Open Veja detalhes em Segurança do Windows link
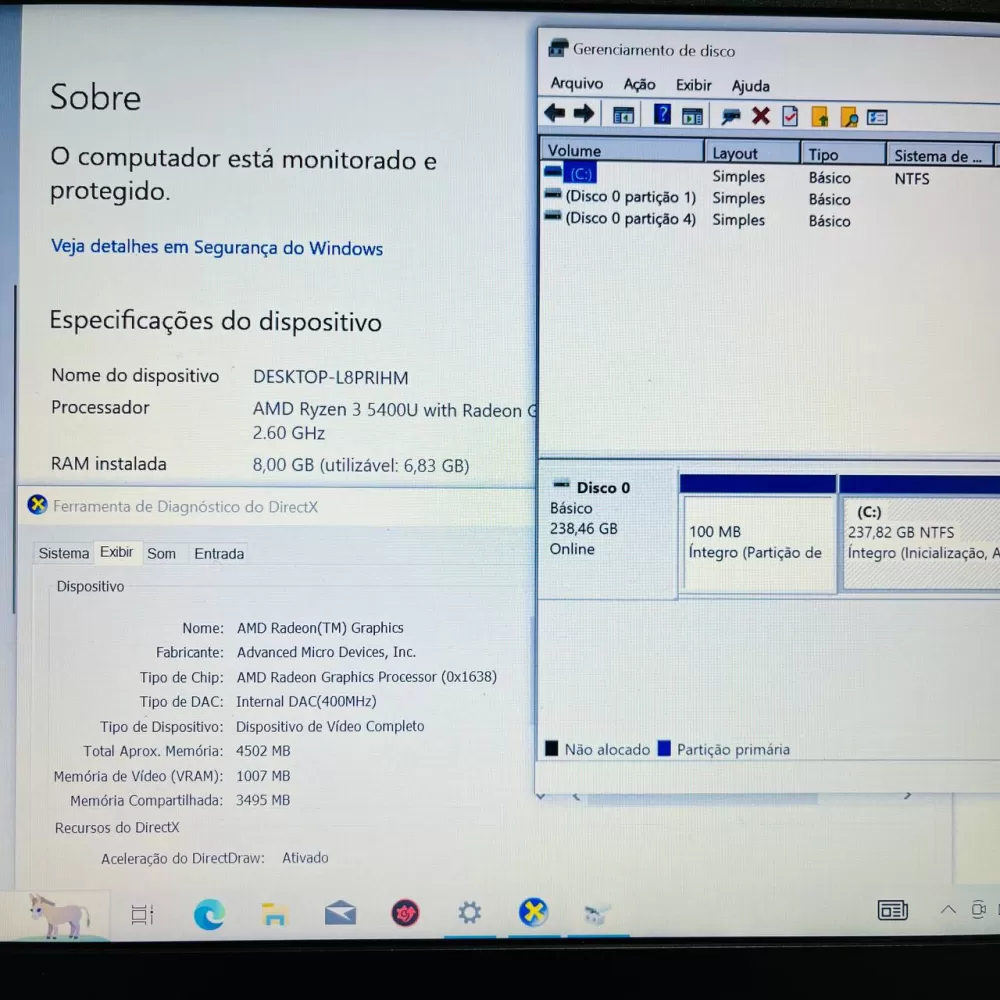This screenshot has width=1000, height=1000. coord(217,247)
